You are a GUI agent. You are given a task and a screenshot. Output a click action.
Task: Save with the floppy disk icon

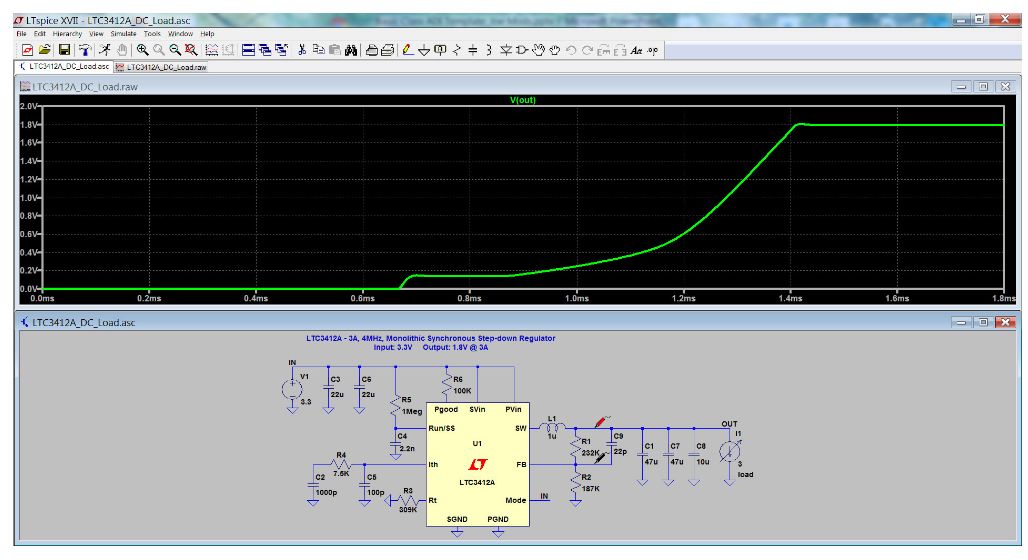[64, 50]
